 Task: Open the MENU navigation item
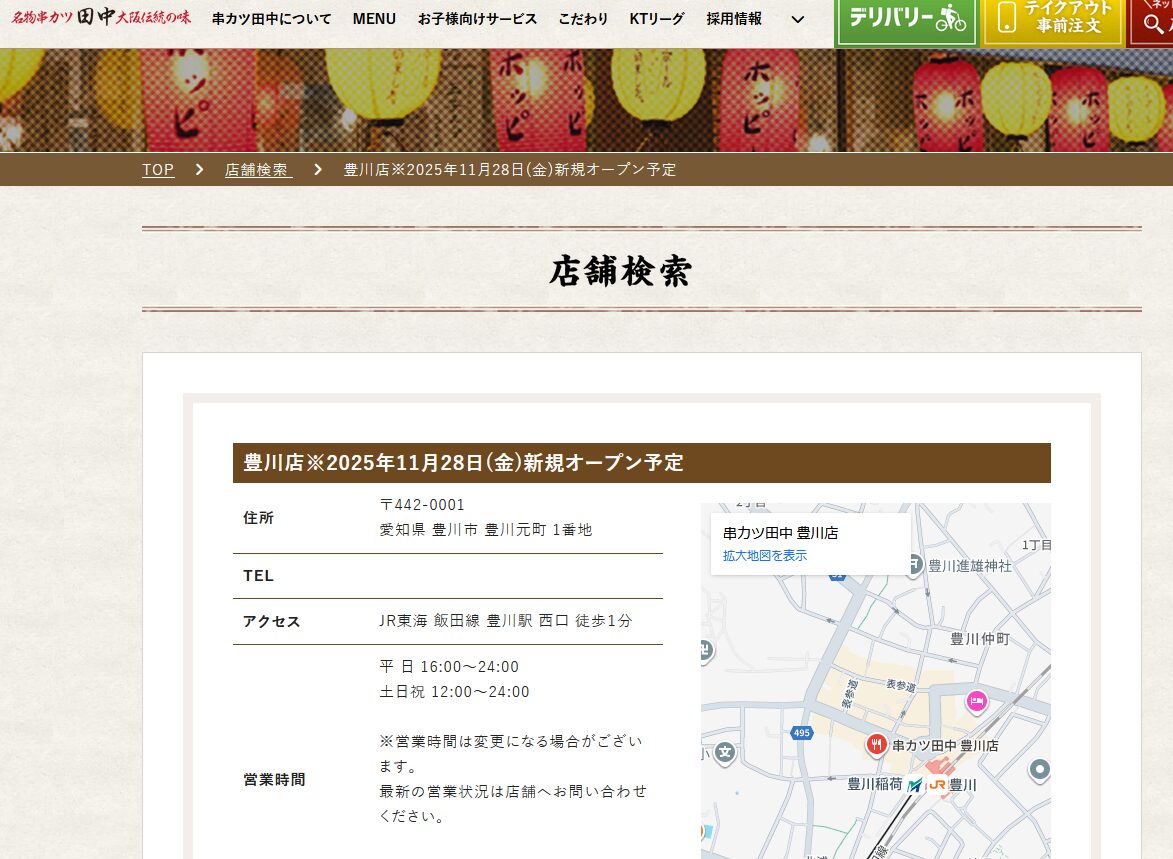pos(374,19)
